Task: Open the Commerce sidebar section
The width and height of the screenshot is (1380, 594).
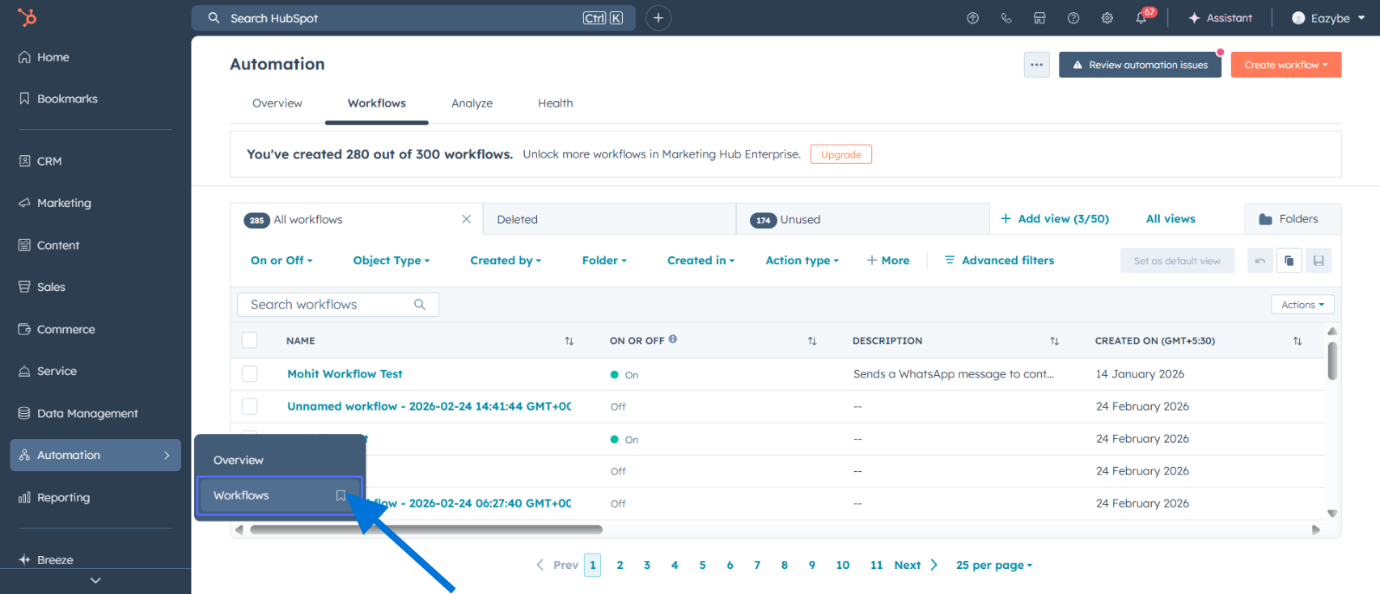Action: [x=57, y=329]
